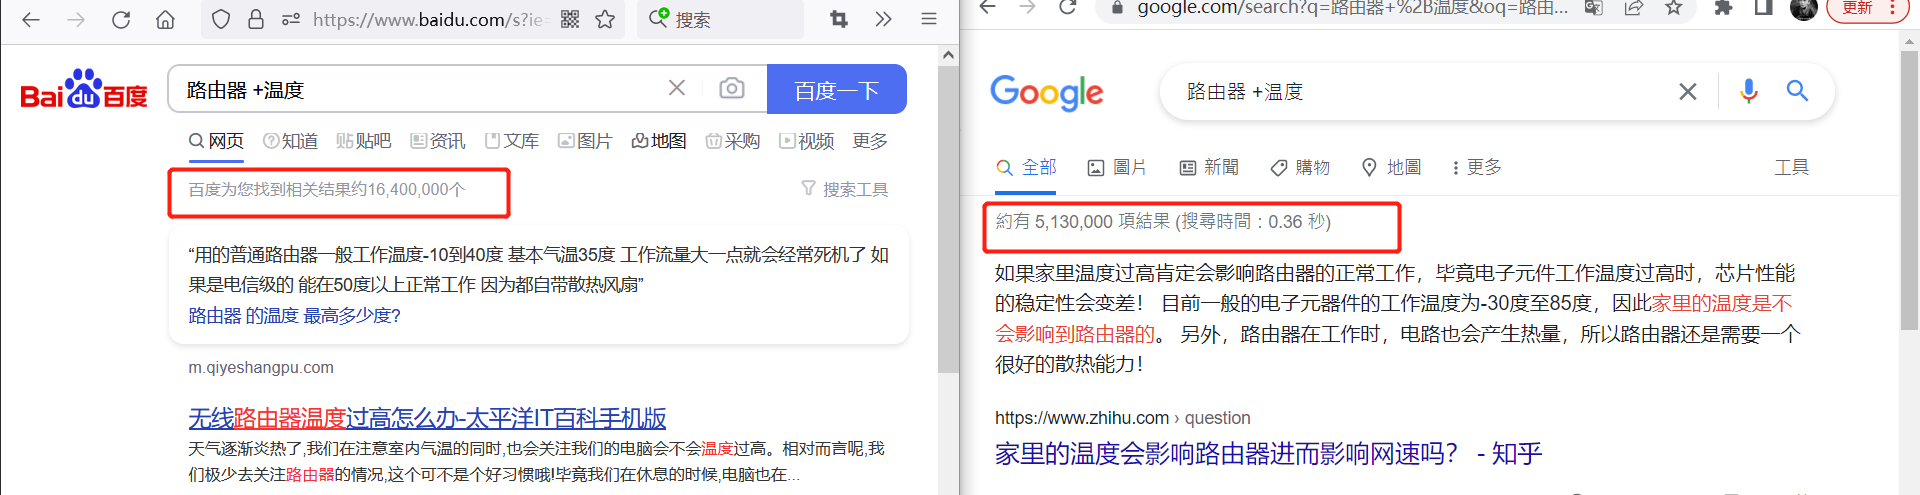Open the Baidu 文库 tab
Image resolution: width=1920 pixels, height=495 pixels.
tap(512, 141)
